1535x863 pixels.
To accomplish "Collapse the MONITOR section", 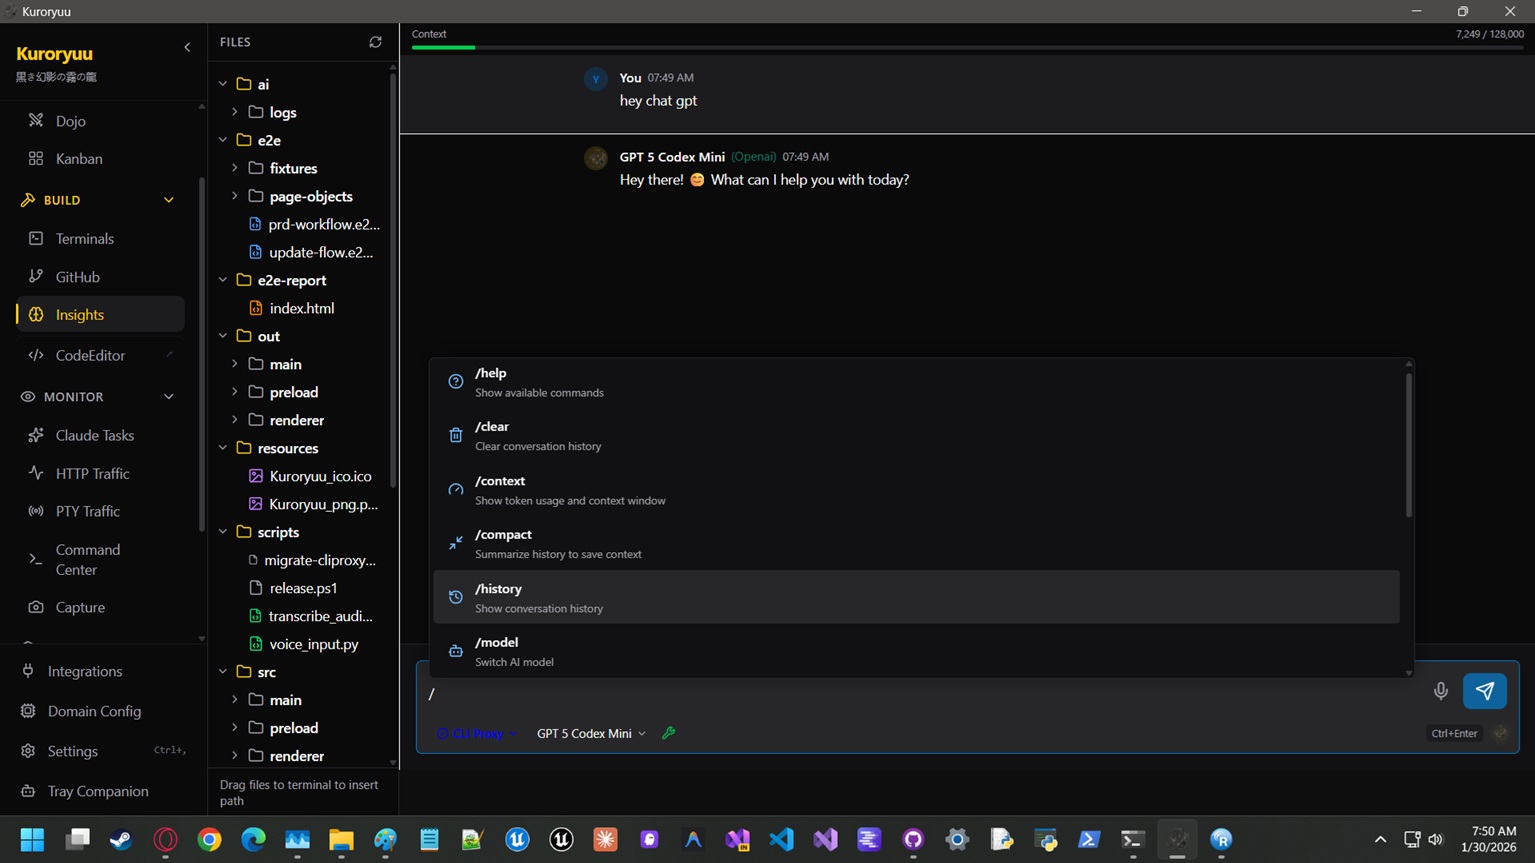I will click(168, 397).
